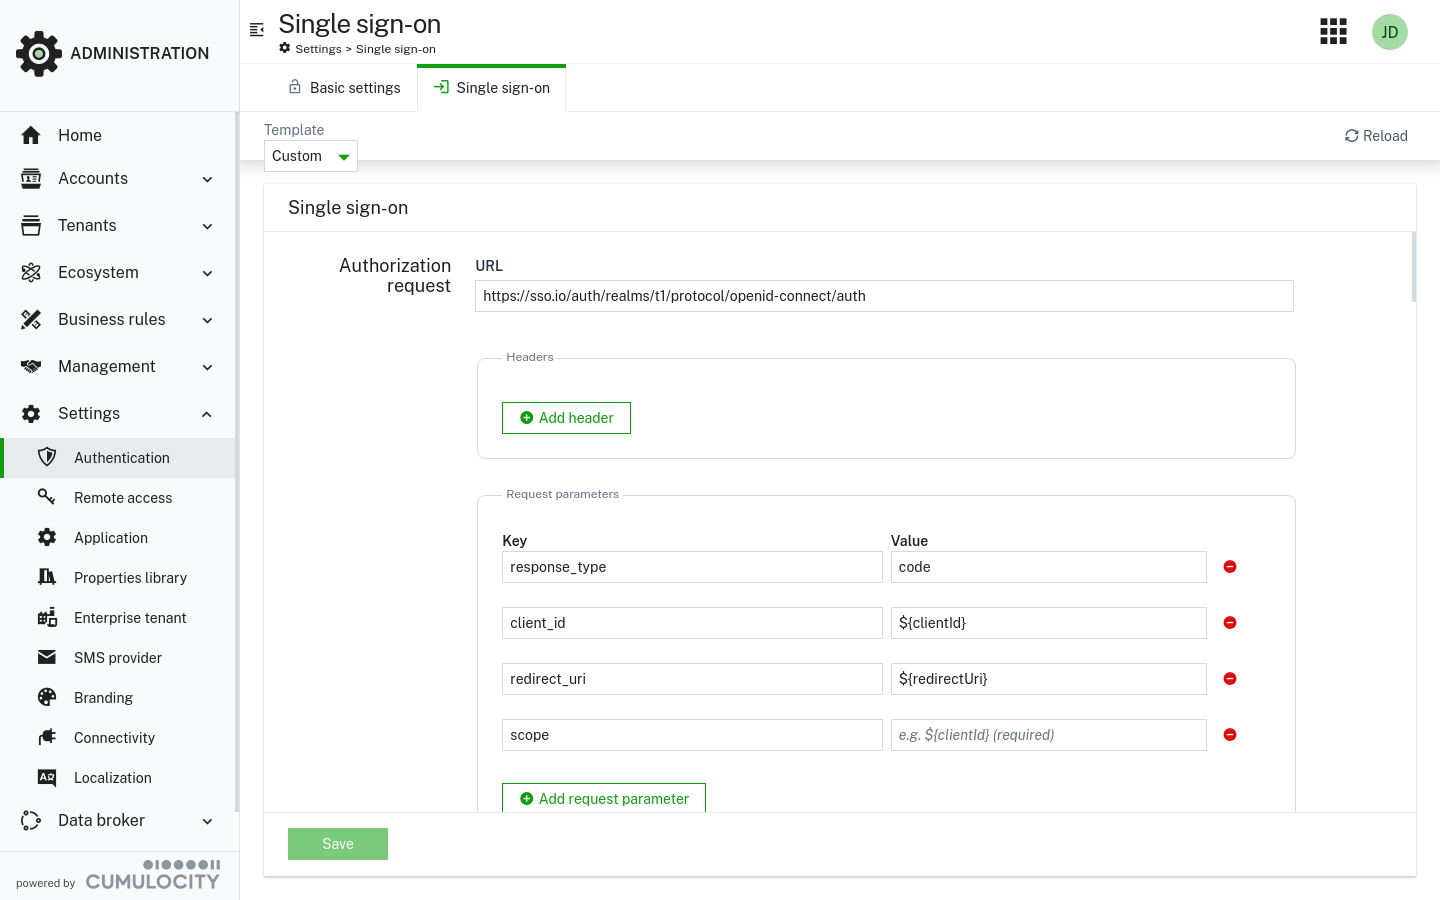This screenshot has width=1440, height=900.
Task: Select the Properties library icon
Action: point(47,577)
